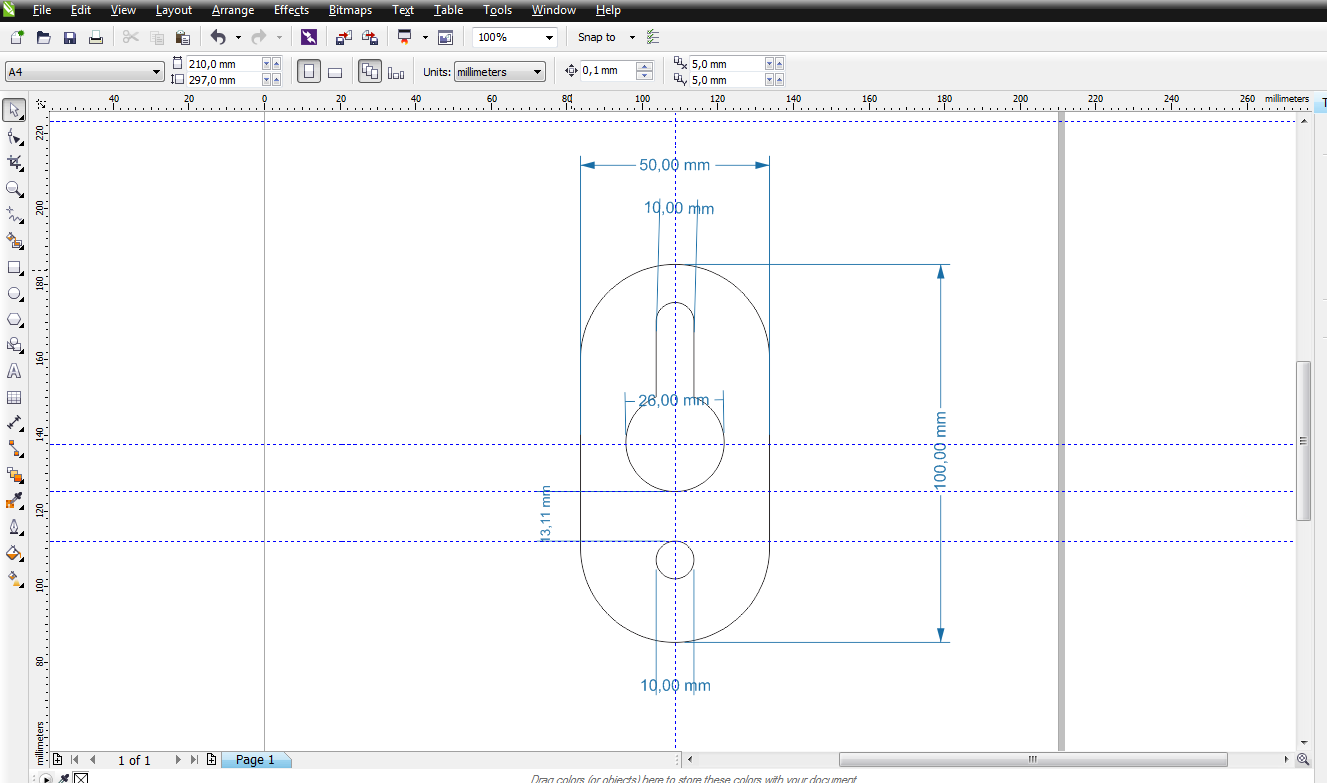Add a page after the current page

pyautogui.click(x=212, y=760)
